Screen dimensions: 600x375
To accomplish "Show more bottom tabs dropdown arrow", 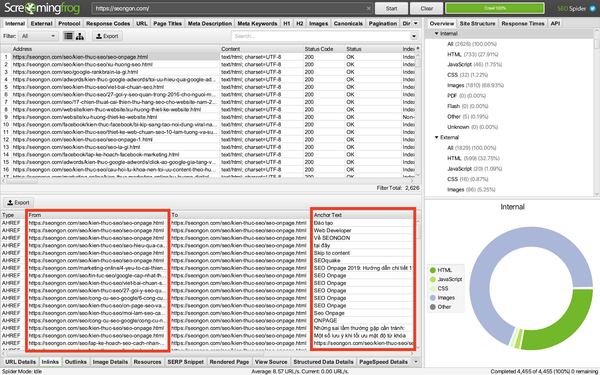I will click(x=416, y=362).
